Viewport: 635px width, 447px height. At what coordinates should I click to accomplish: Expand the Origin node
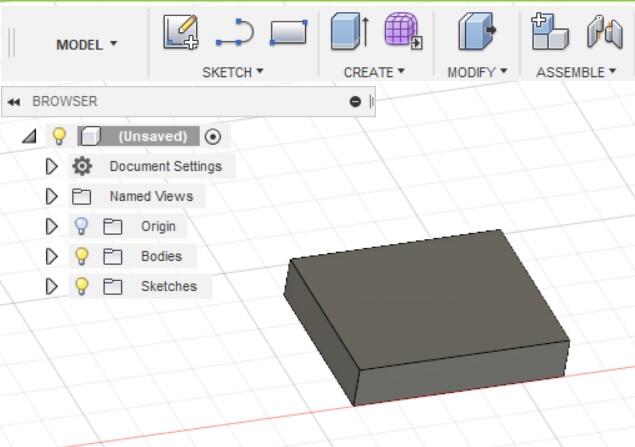click(x=51, y=226)
